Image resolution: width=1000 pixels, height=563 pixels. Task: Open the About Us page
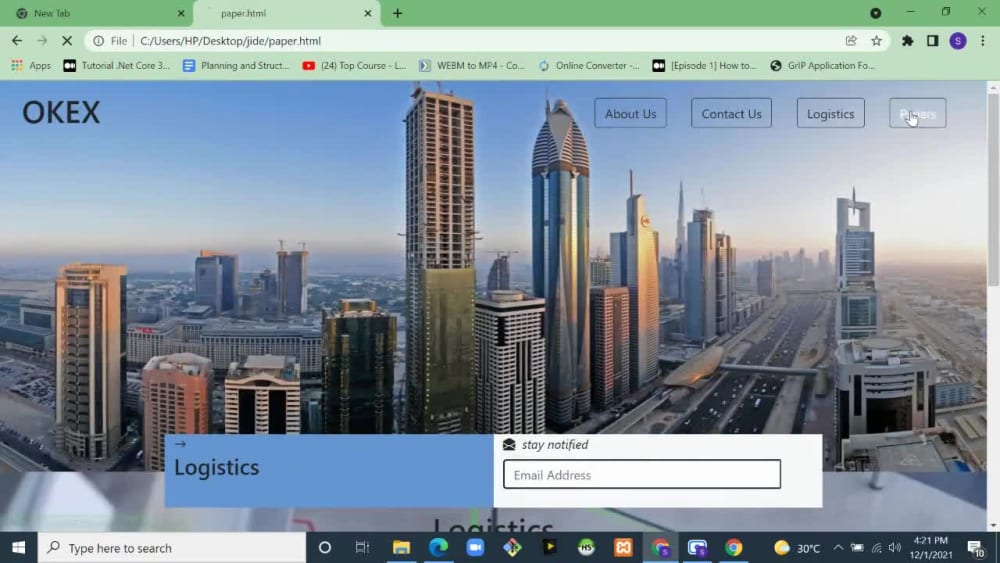[x=630, y=113]
